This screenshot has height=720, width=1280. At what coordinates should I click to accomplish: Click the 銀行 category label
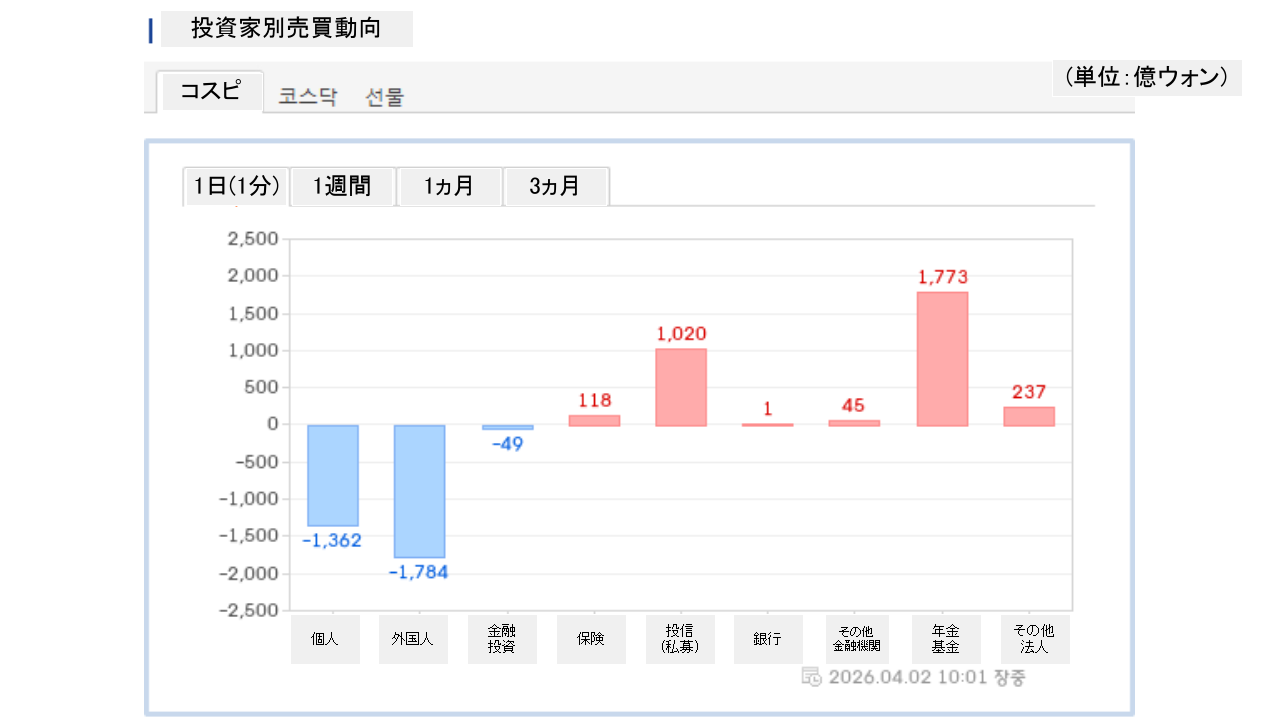(x=768, y=639)
